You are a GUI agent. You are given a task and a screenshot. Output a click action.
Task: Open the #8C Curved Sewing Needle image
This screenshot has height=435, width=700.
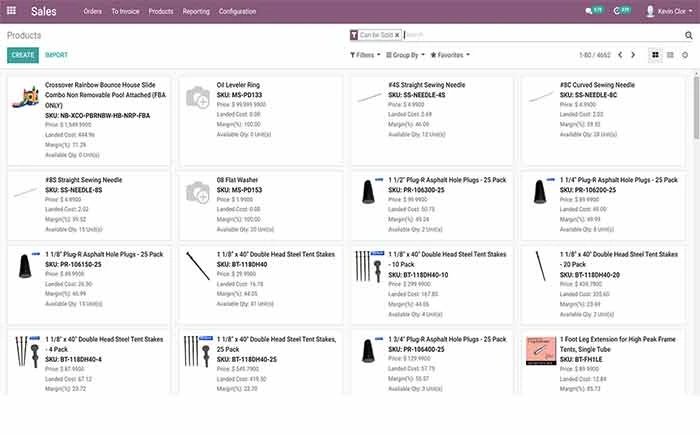541,96
